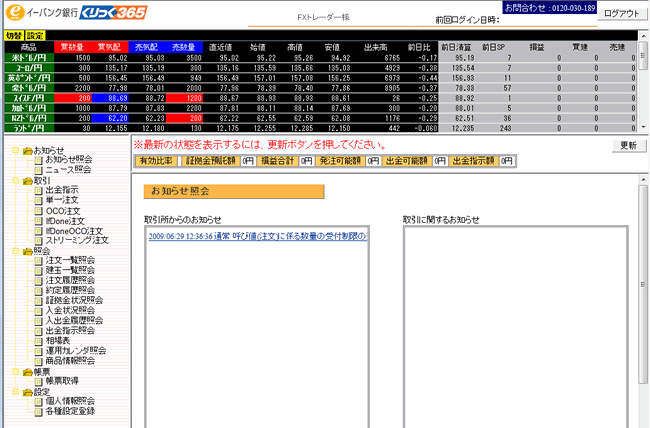Click the OCO注文 document icon
650x428 pixels.
(x=39, y=211)
